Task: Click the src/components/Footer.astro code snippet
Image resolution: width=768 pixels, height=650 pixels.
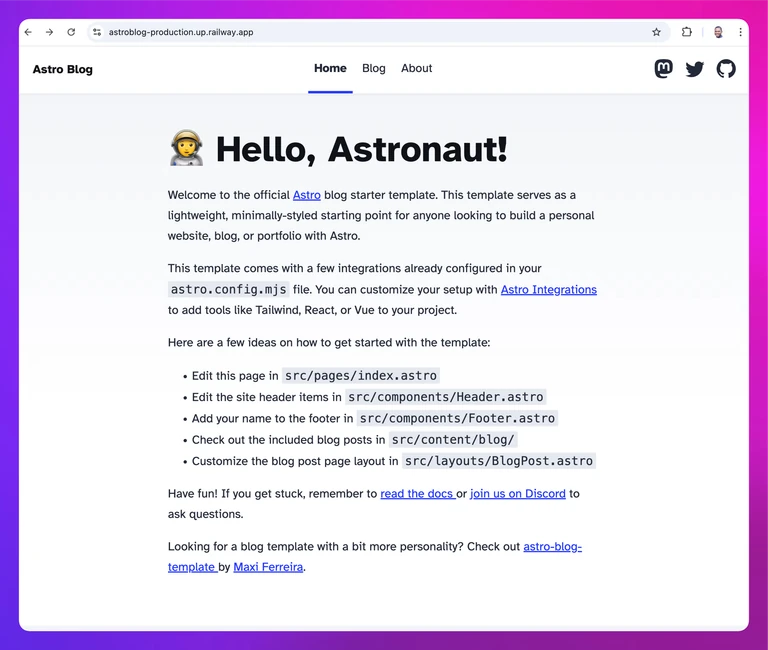Action: [457, 418]
